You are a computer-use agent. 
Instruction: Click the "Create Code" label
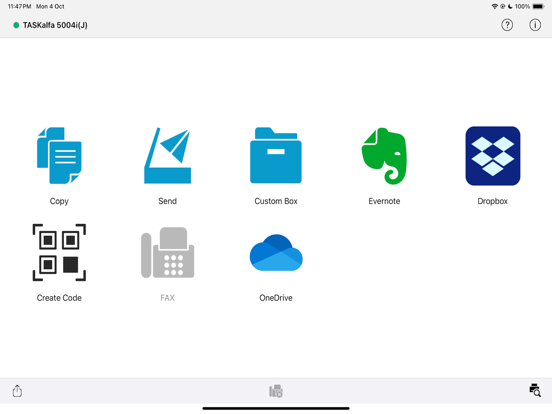[x=59, y=298]
